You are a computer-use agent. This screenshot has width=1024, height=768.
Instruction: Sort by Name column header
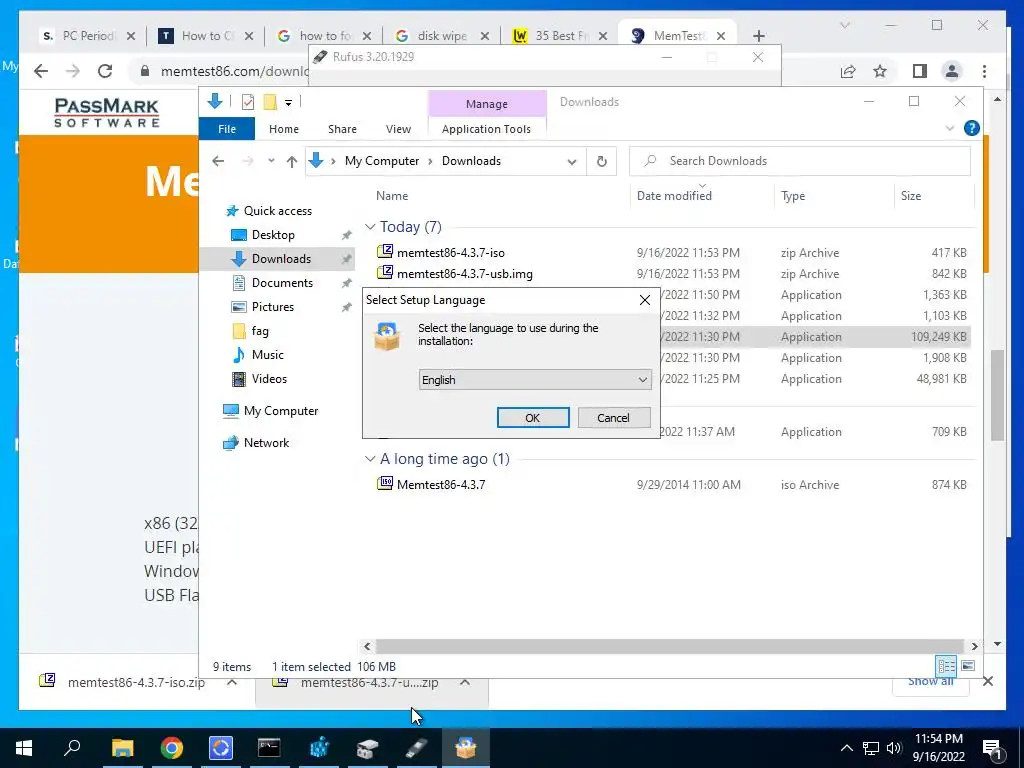click(392, 196)
